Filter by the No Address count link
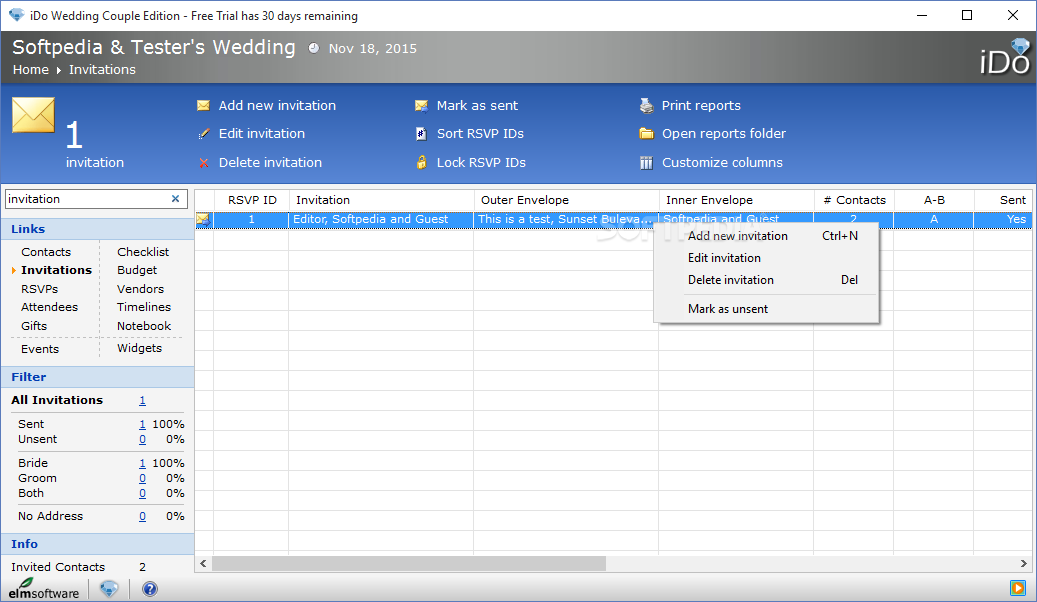The width and height of the screenshot is (1037, 602). (x=142, y=516)
